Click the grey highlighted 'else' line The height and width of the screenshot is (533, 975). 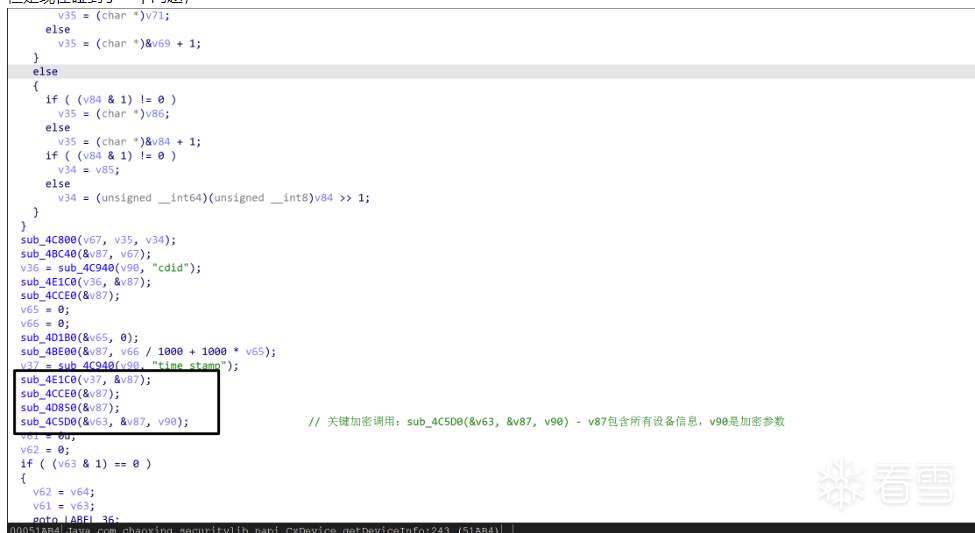(x=45, y=72)
